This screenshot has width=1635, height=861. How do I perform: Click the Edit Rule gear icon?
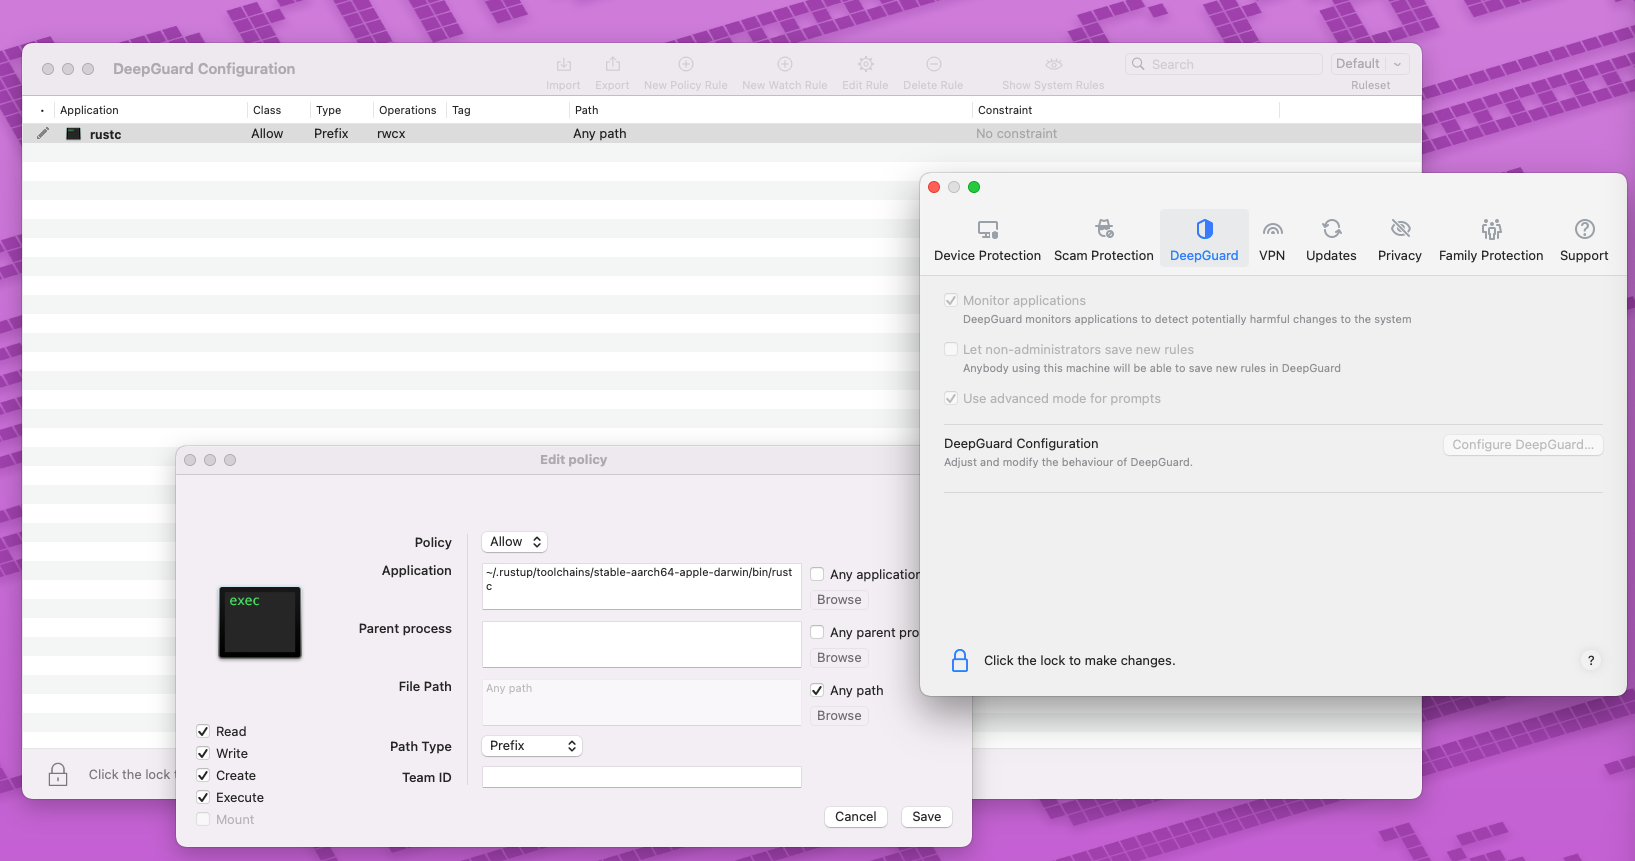pyautogui.click(x=866, y=65)
